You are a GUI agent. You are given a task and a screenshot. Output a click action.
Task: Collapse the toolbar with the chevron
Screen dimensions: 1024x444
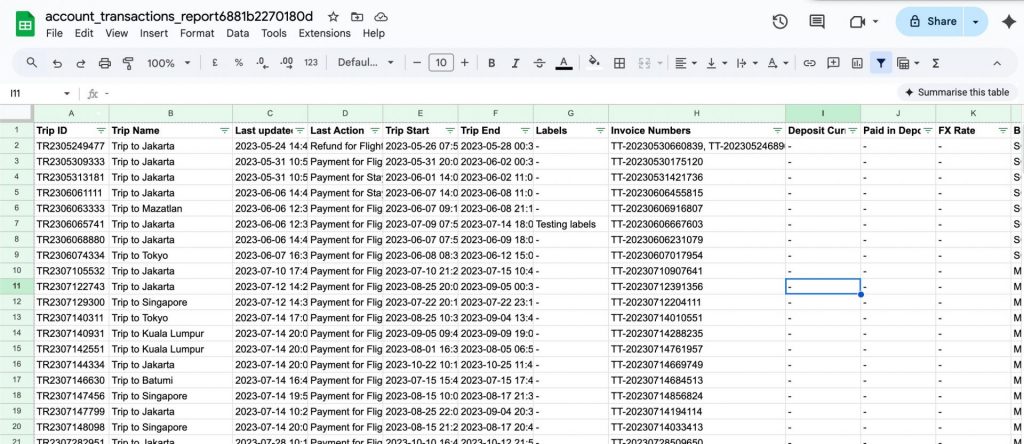point(997,63)
